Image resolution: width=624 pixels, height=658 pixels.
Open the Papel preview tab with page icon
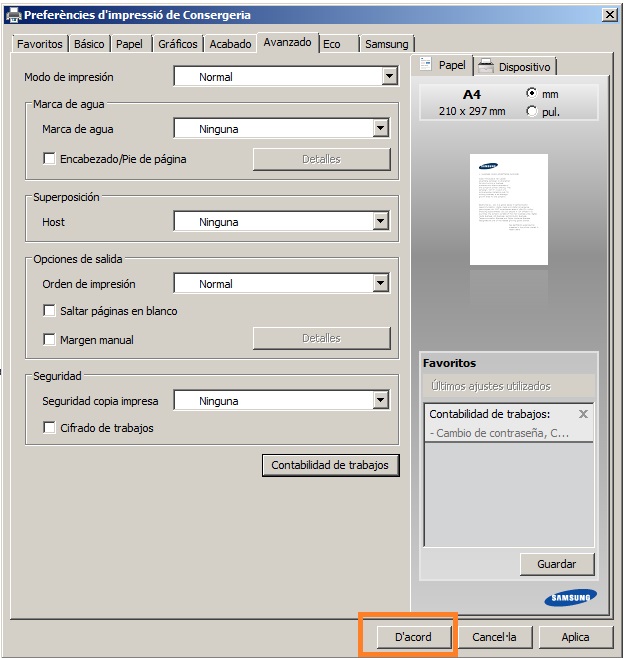(442, 65)
